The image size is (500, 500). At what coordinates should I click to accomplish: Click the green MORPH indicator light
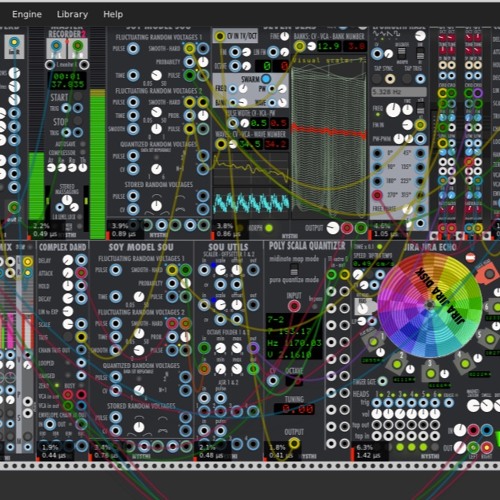click(269, 228)
